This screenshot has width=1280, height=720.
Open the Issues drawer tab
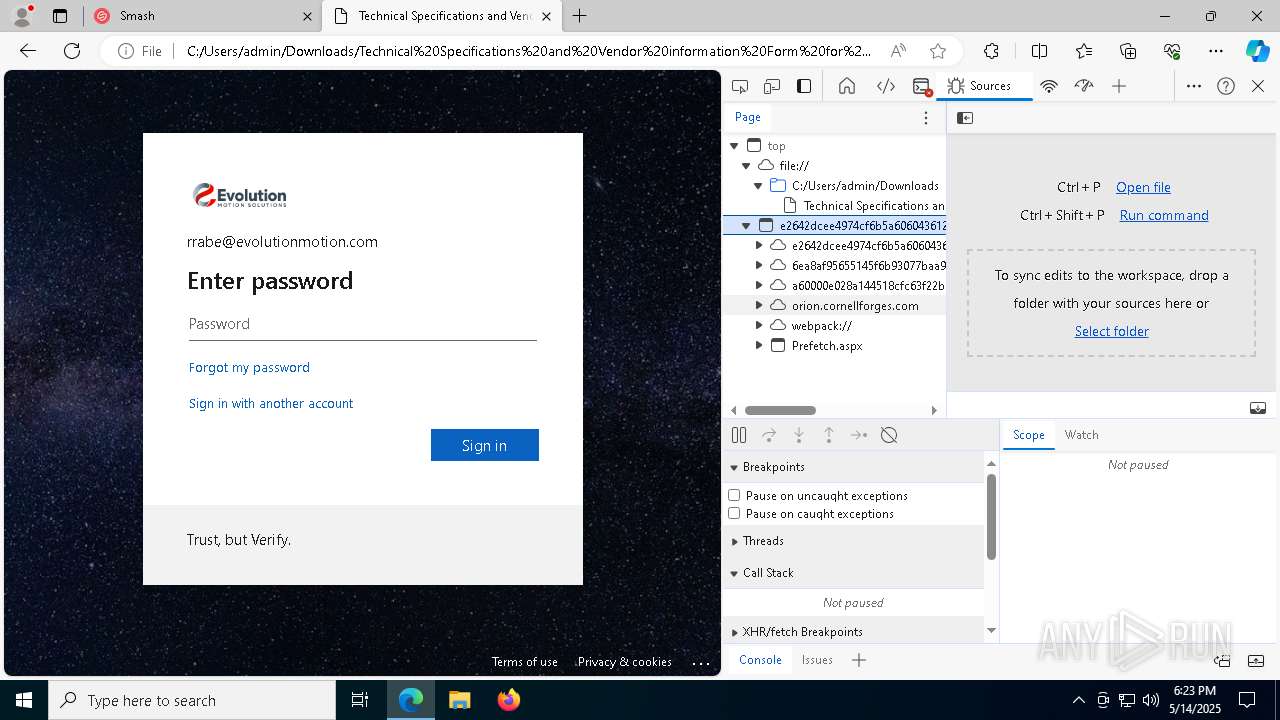(x=817, y=660)
